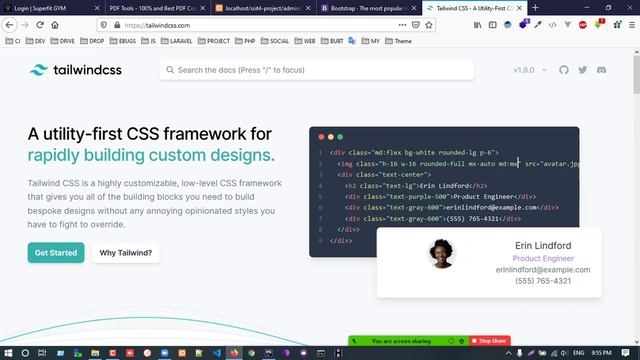
Task: Toggle the Firefox sidebar icon
Action: [x=492, y=25]
